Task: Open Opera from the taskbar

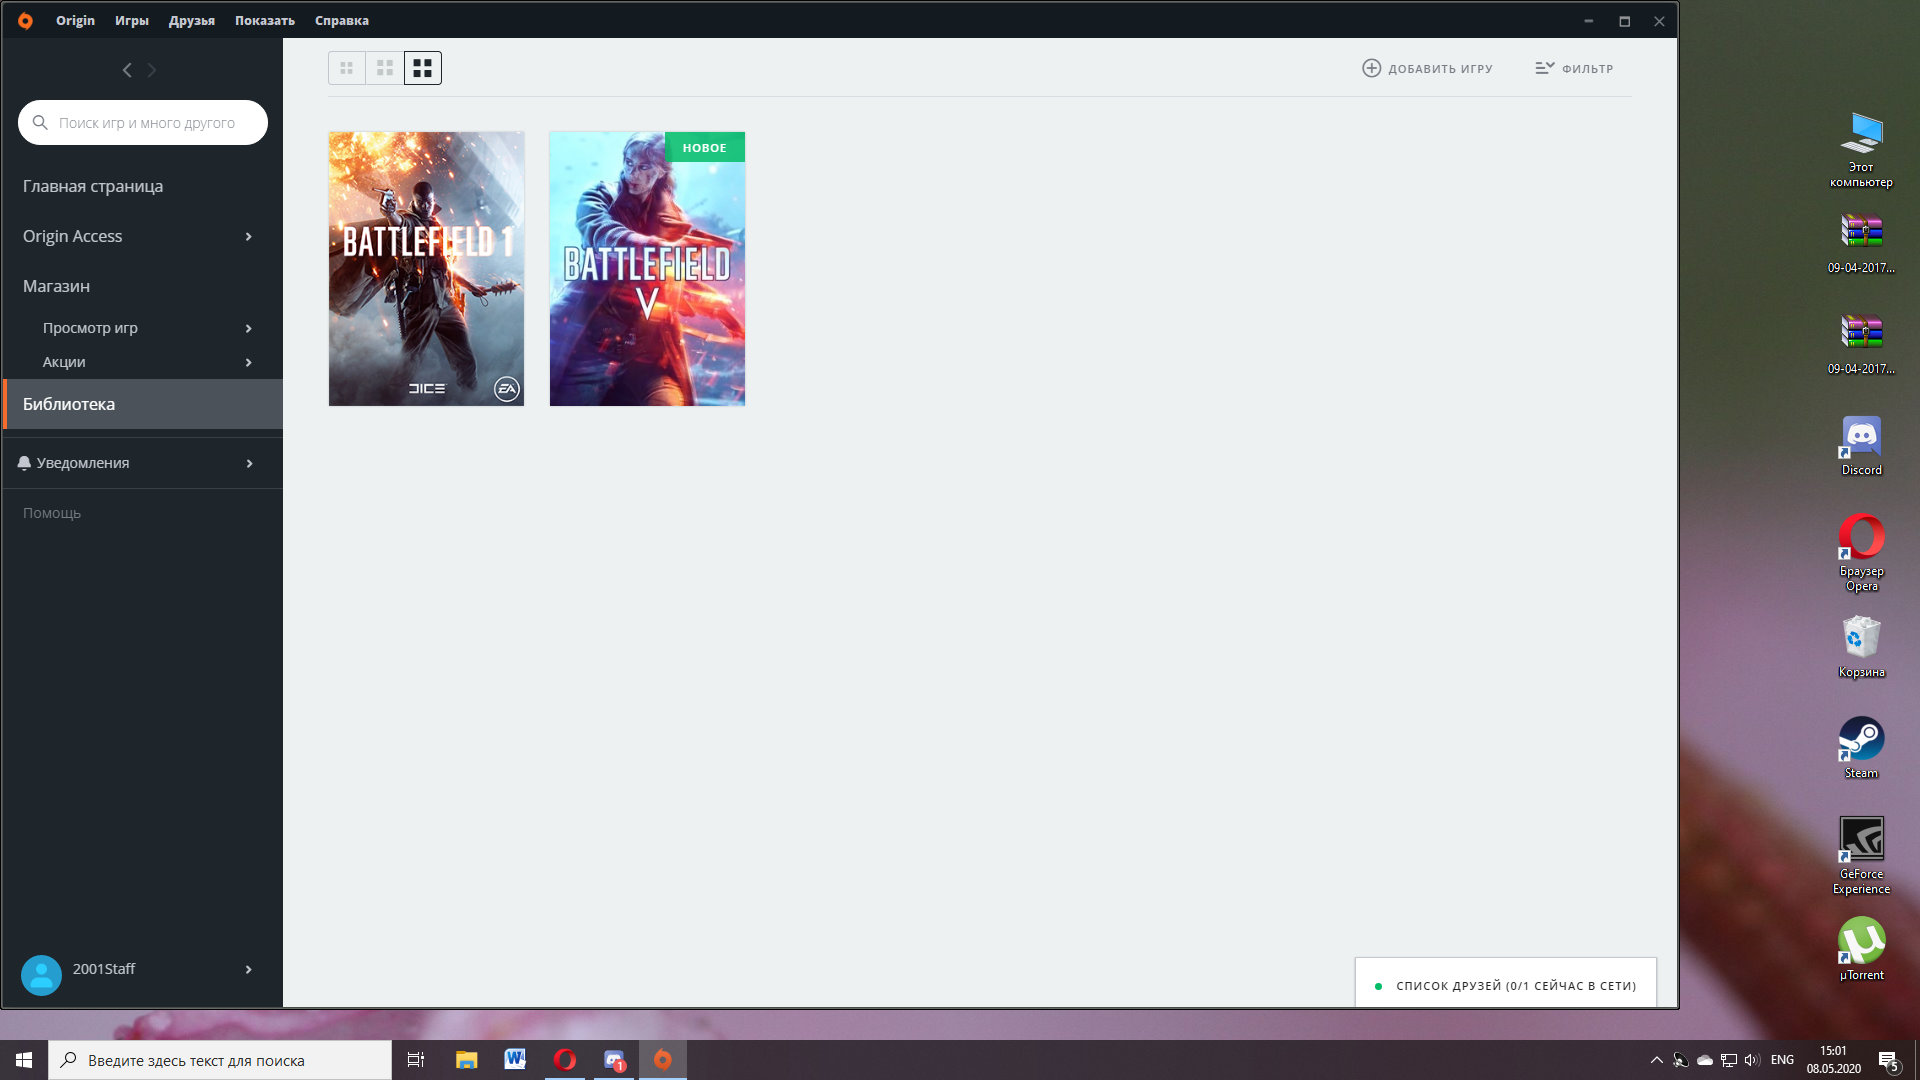Action: [x=565, y=1060]
